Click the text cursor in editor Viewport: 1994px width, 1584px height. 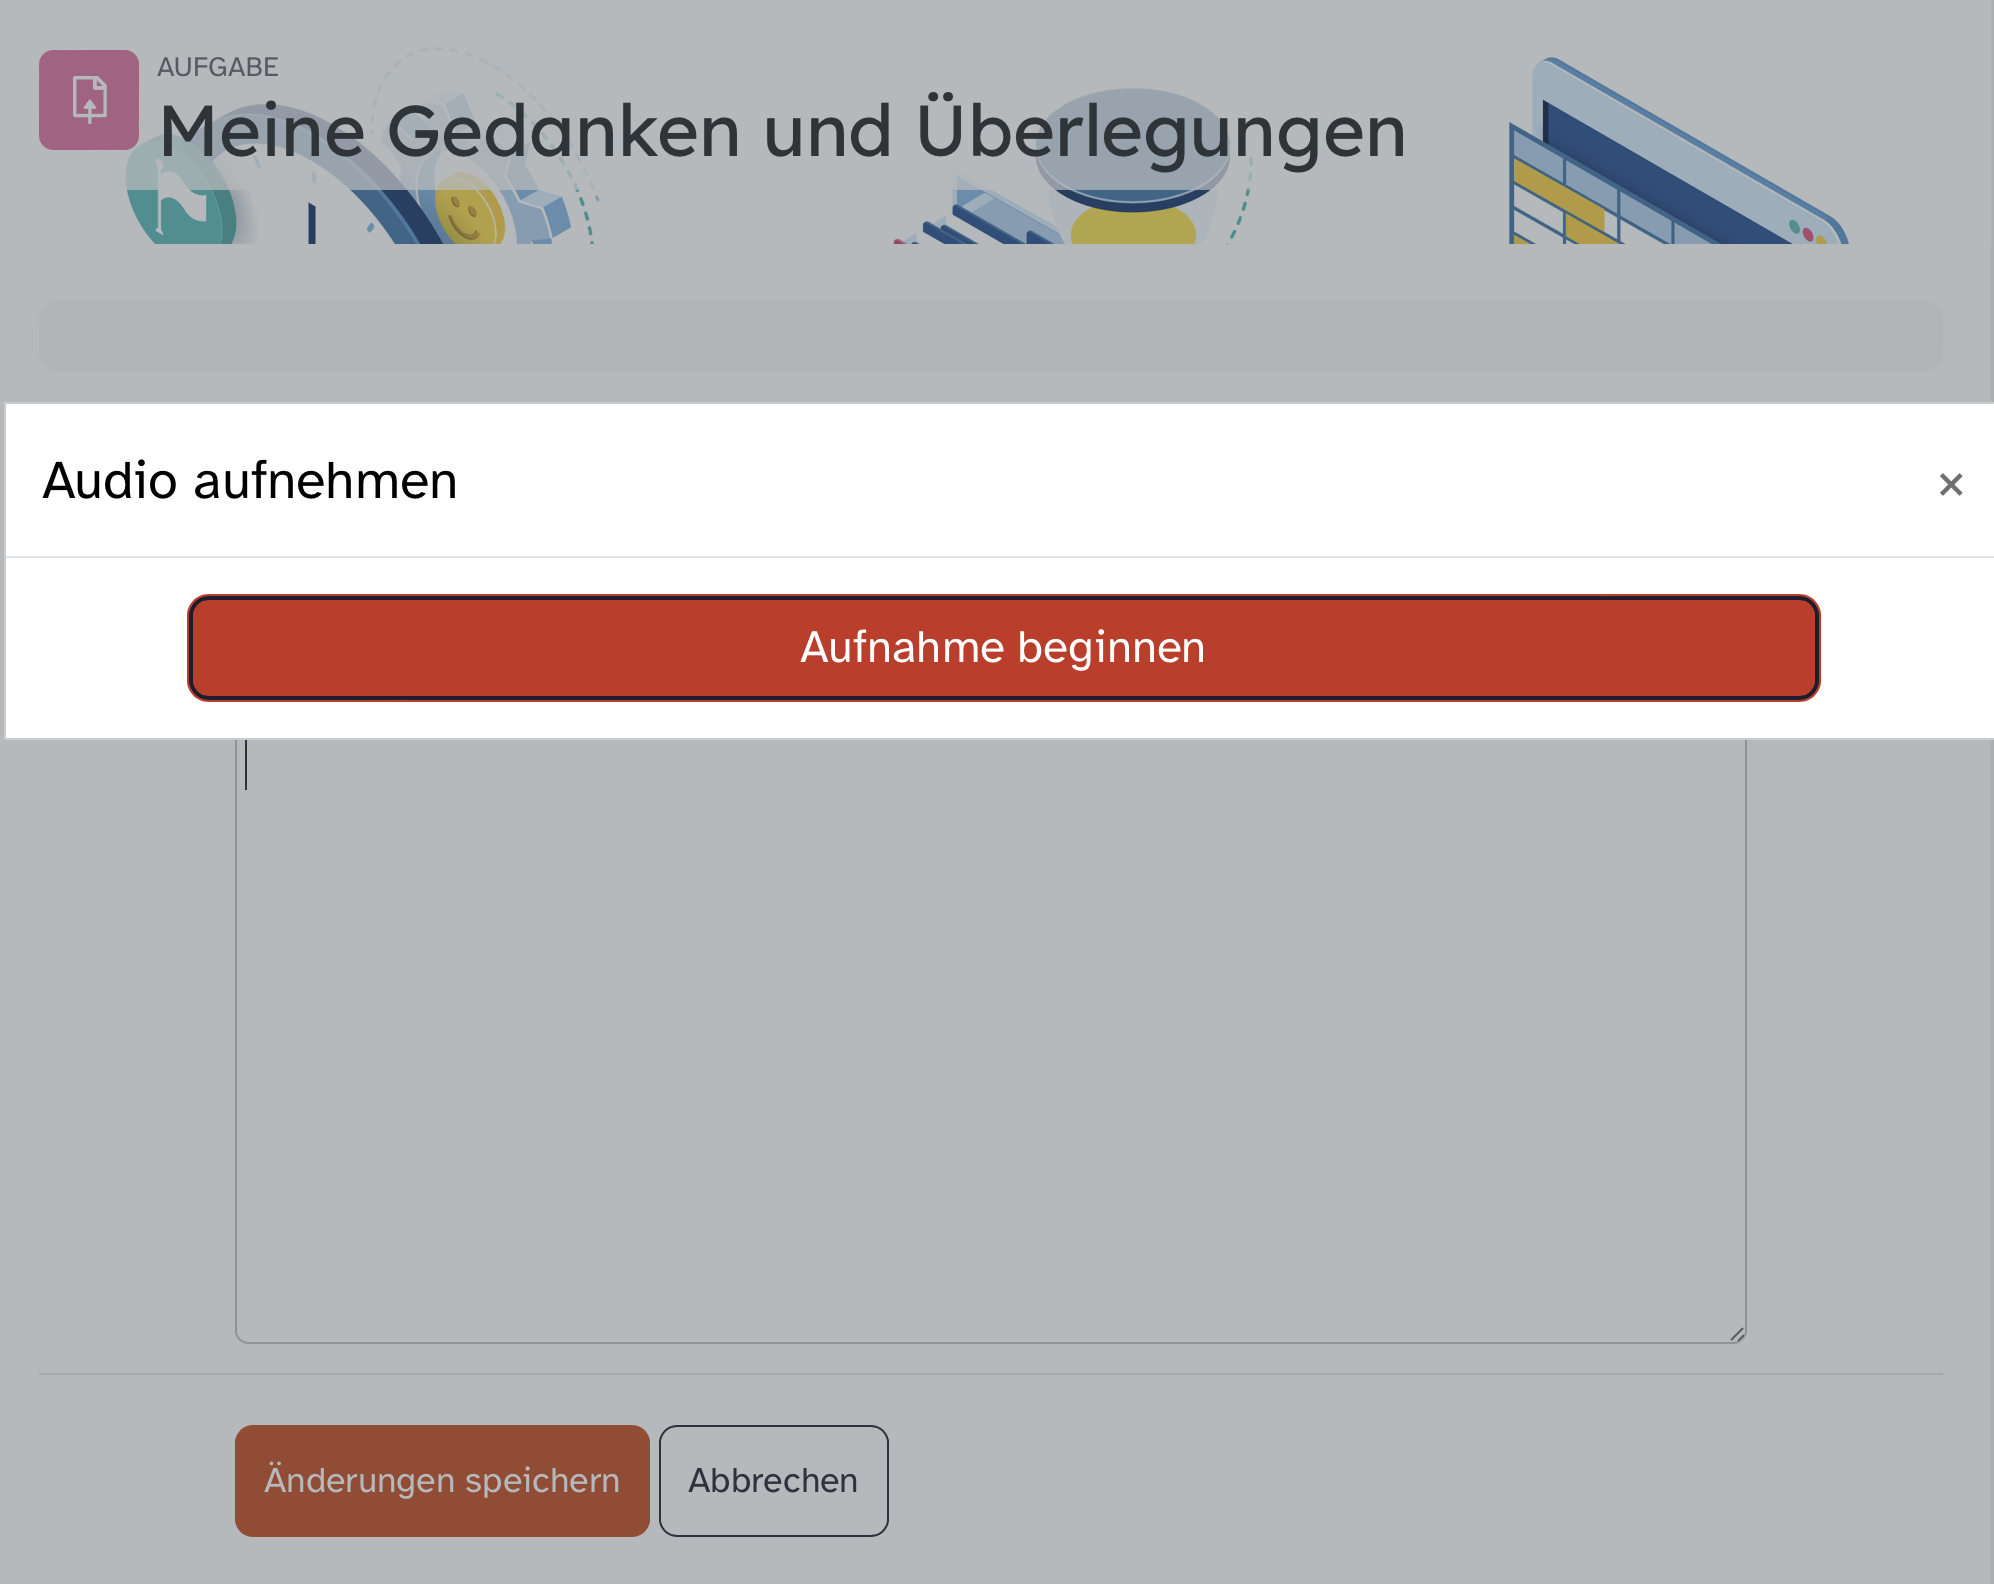(246, 765)
